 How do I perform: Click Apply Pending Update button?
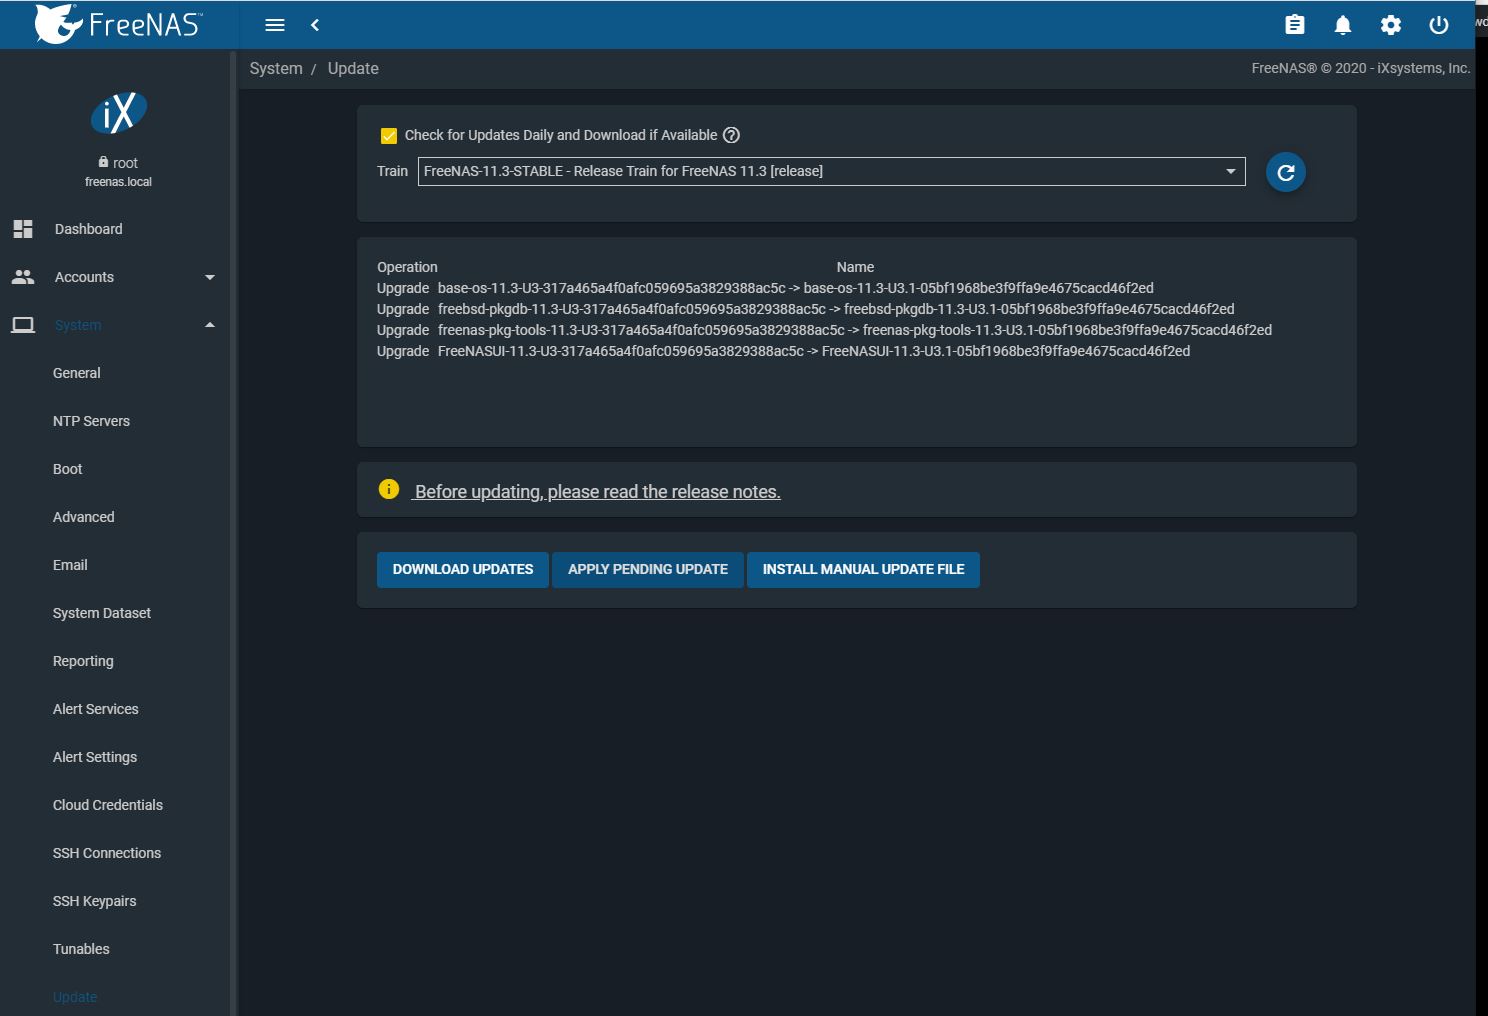point(647,569)
